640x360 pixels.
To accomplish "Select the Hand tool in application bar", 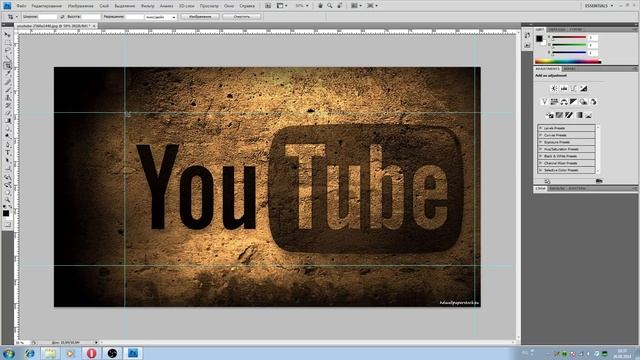I will [x=320, y=6].
